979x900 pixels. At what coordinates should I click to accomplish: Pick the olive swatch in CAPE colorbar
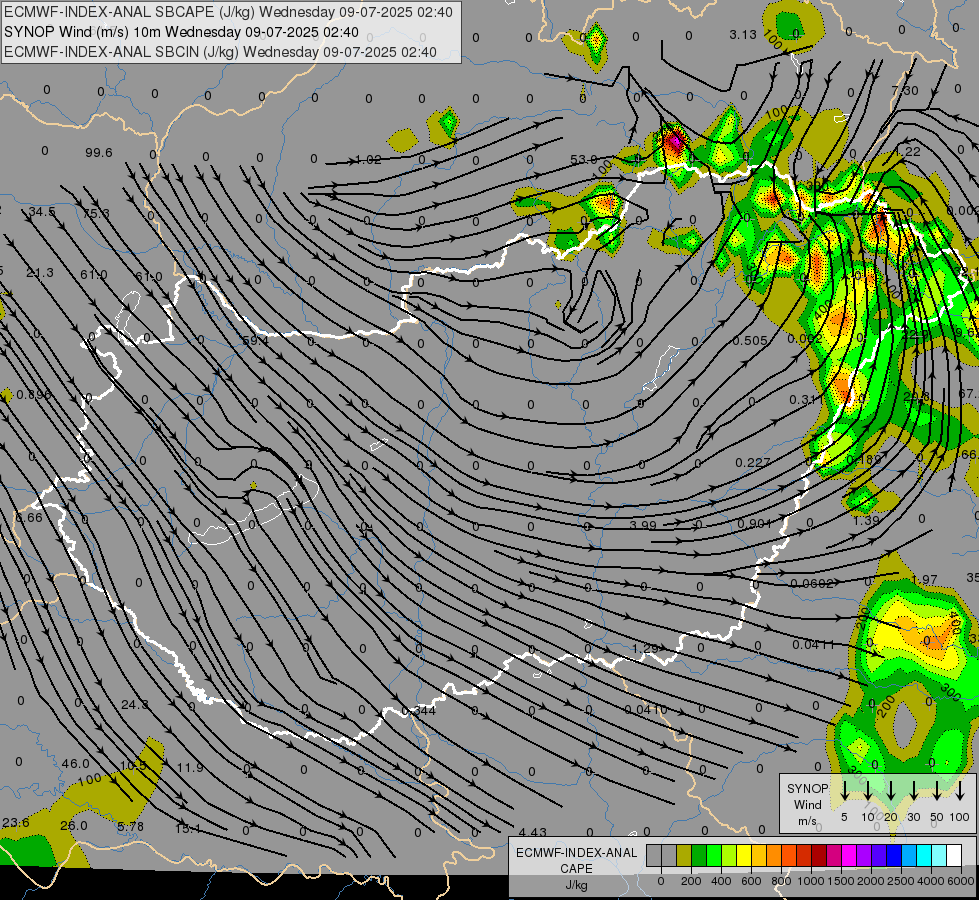coord(684,855)
